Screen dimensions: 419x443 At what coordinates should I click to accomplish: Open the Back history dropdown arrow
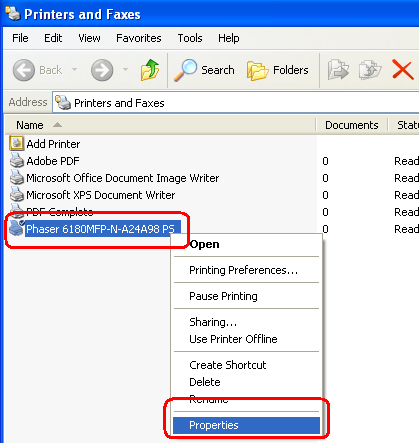point(74,70)
